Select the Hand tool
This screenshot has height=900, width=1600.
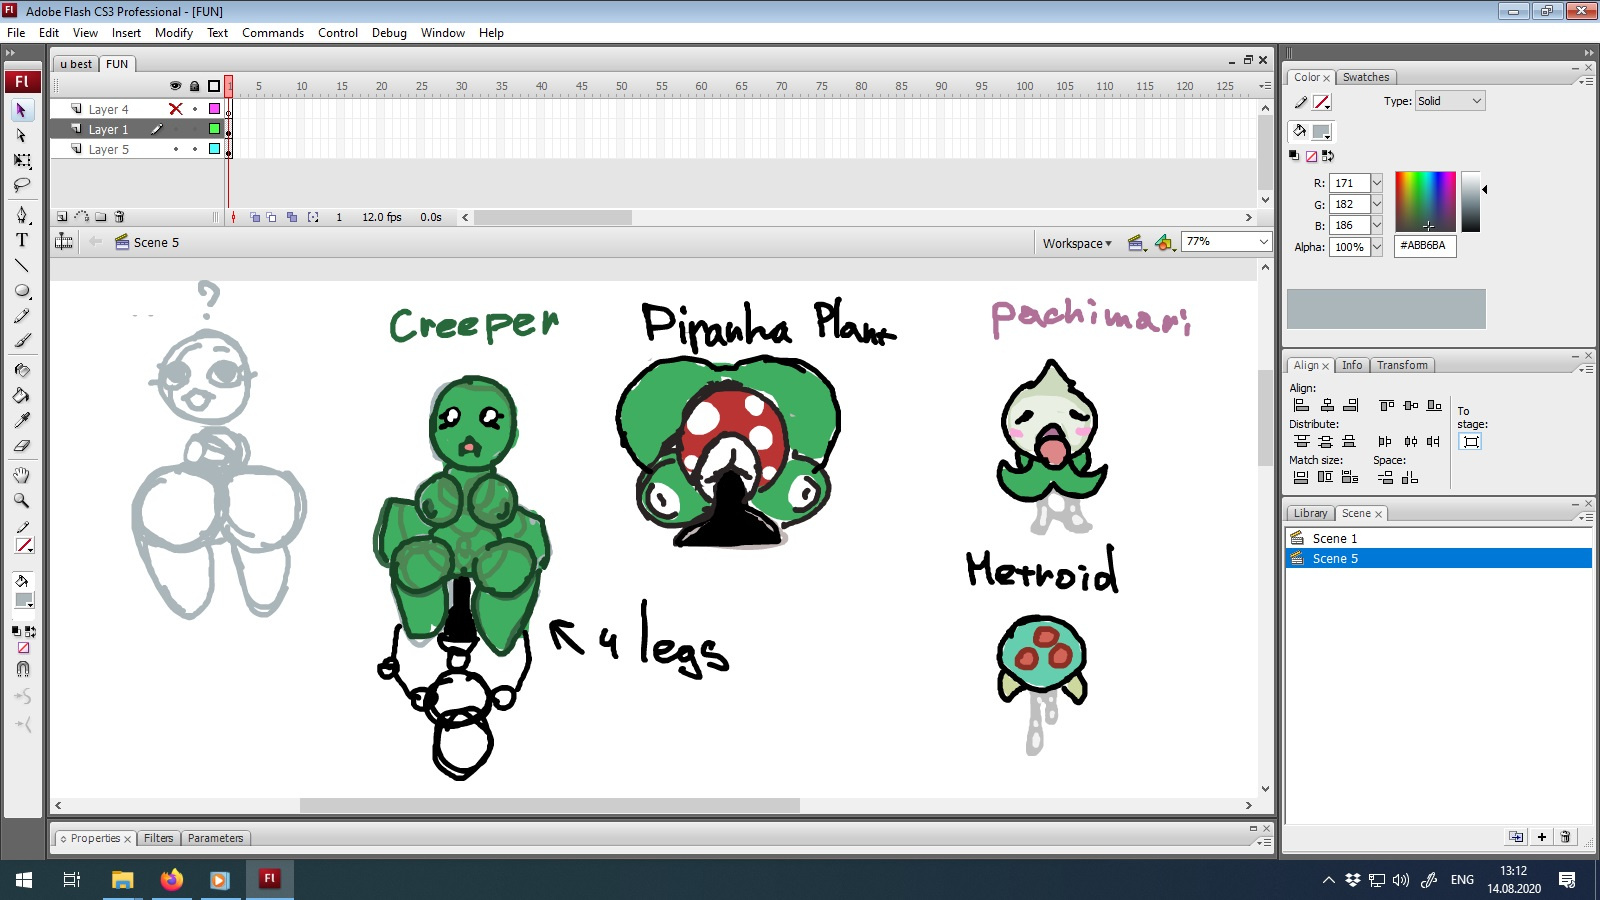(x=22, y=475)
